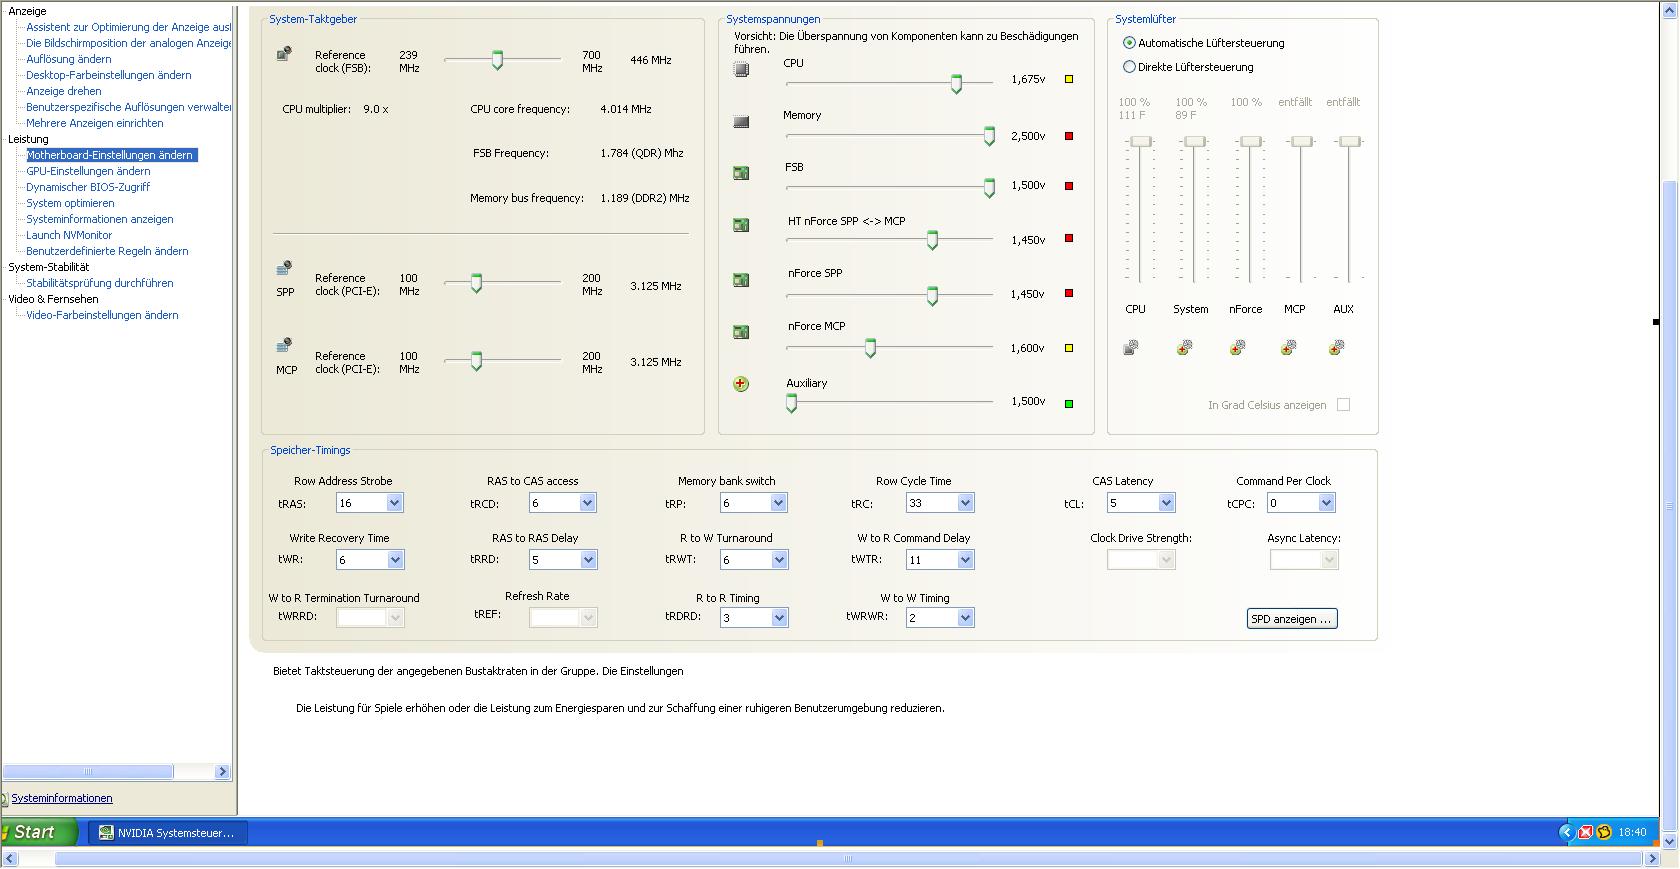Toggle In Grad Celsius anzeigen checkbox
The height and width of the screenshot is (869, 1680).
(x=1343, y=405)
